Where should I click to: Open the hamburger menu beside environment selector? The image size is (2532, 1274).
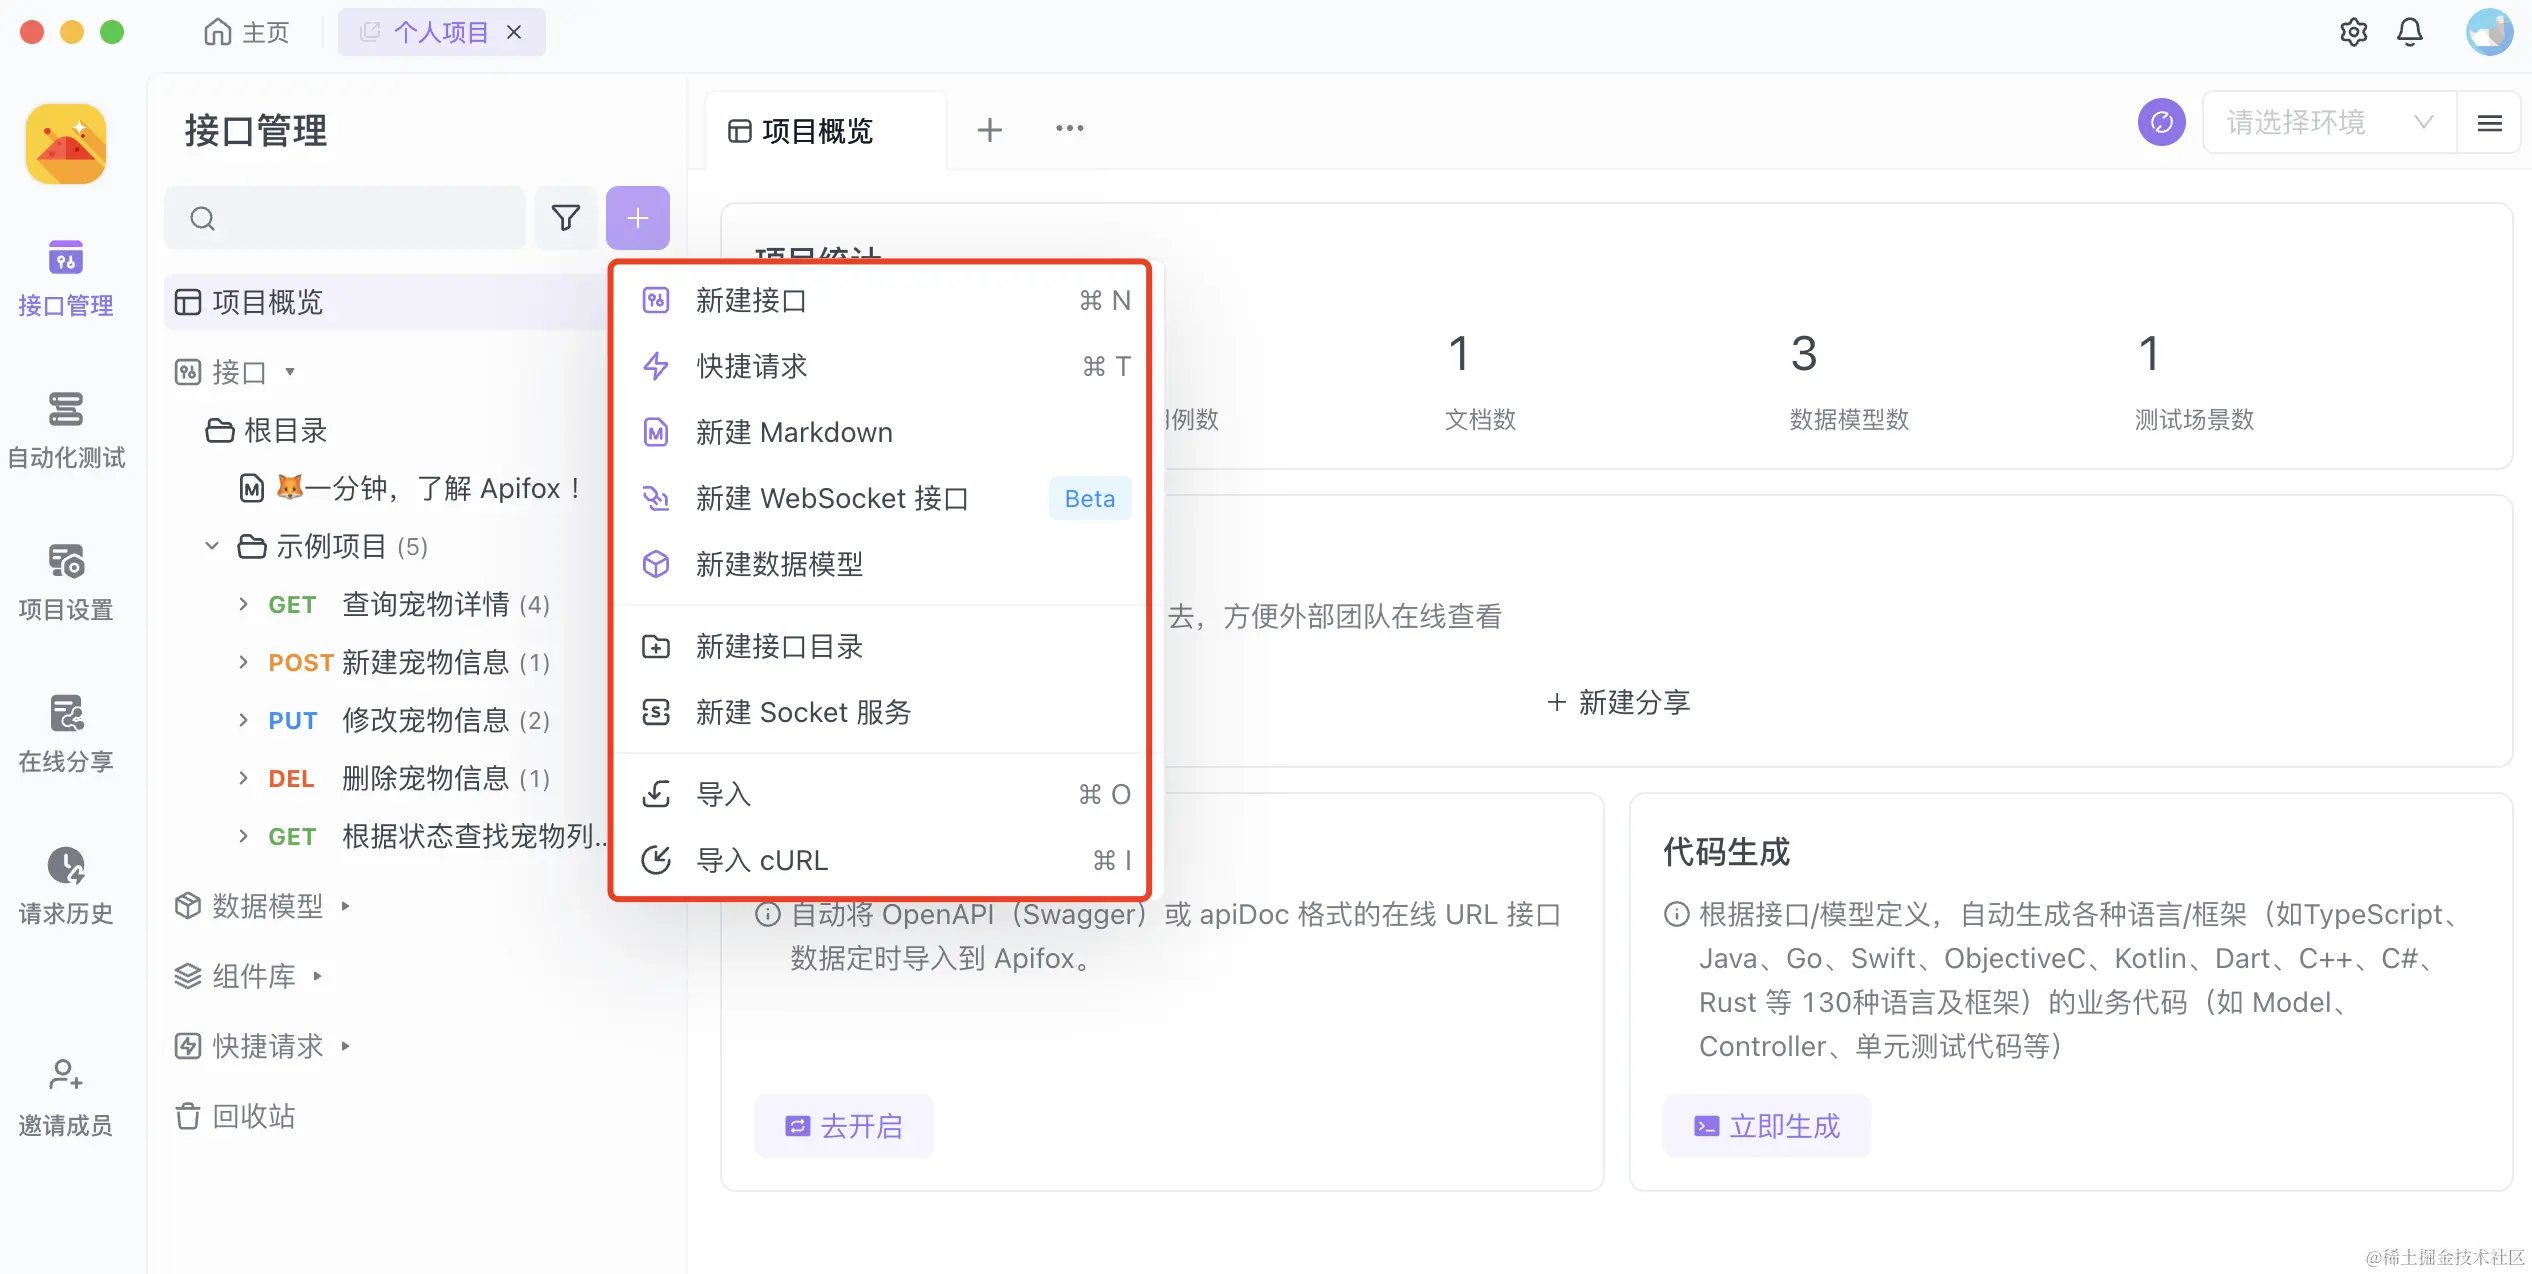click(x=2490, y=122)
